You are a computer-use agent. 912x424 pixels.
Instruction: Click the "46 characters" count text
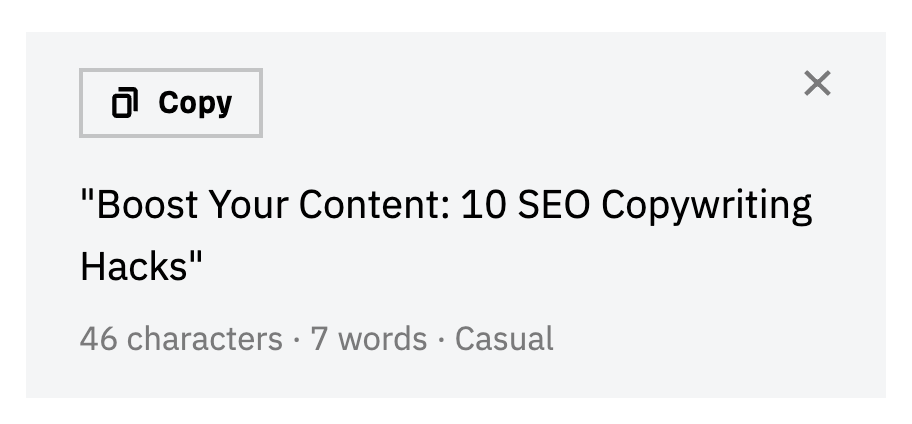[x=181, y=339]
